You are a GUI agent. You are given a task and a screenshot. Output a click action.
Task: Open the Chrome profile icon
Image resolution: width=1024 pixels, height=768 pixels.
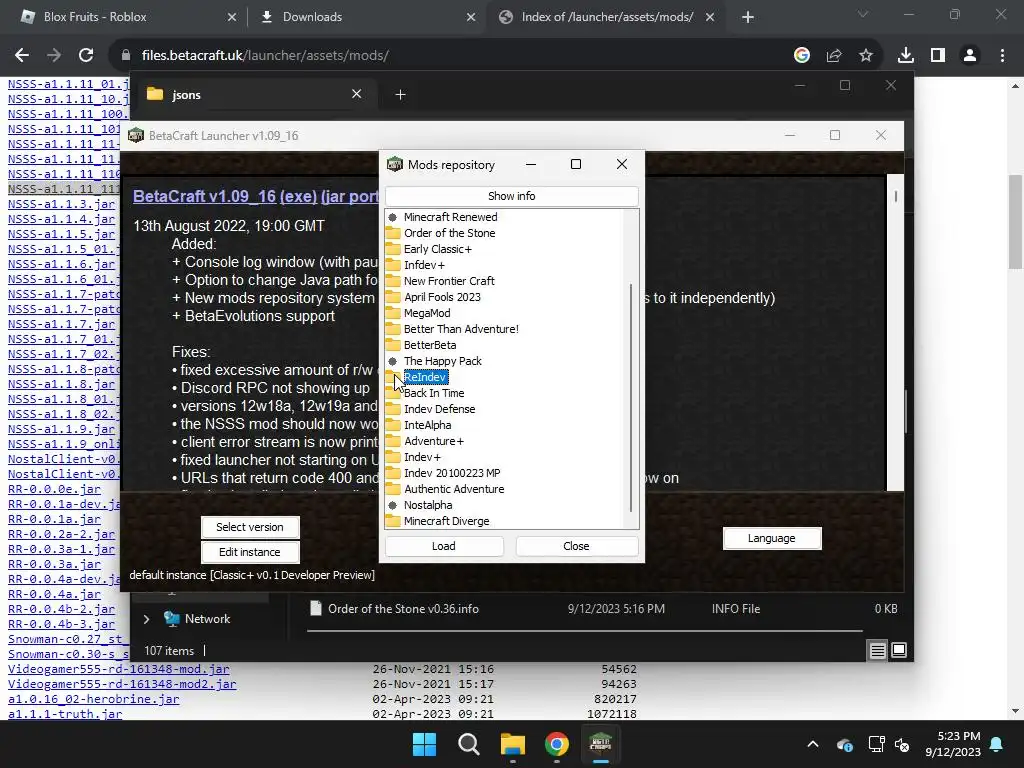970,56
